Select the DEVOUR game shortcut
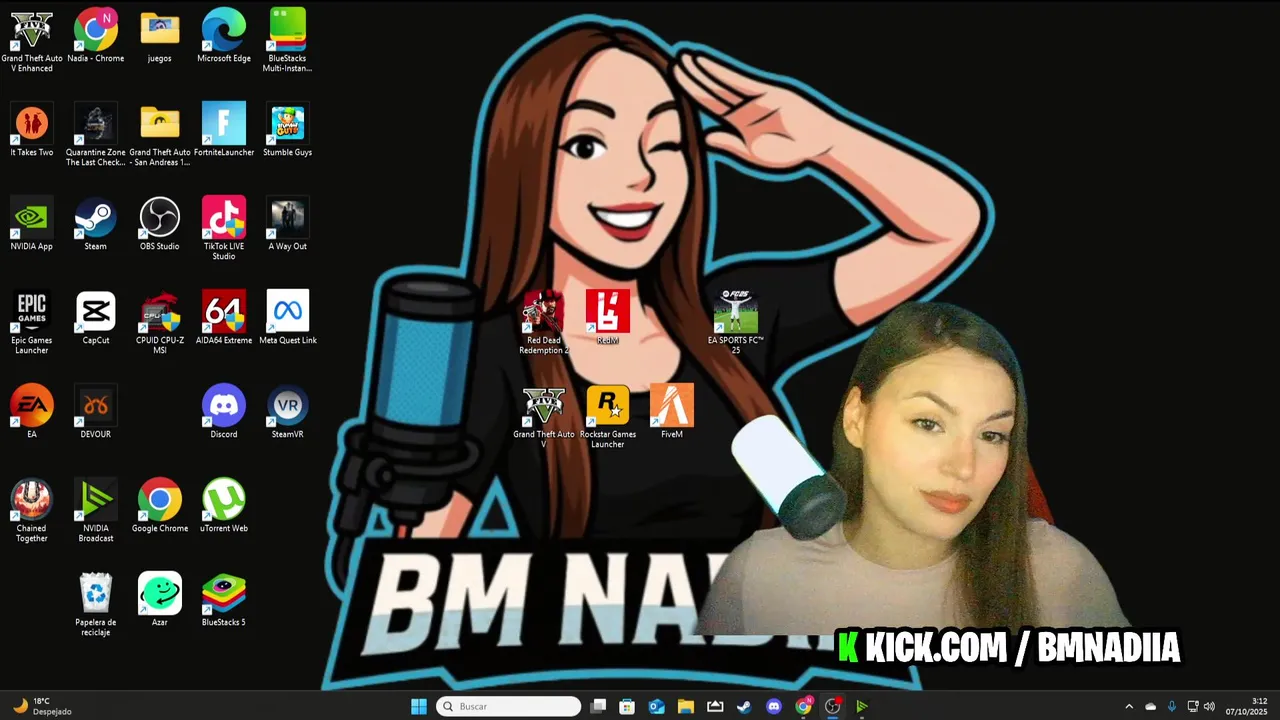The width and height of the screenshot is (1280, 720). click(96, 412)
